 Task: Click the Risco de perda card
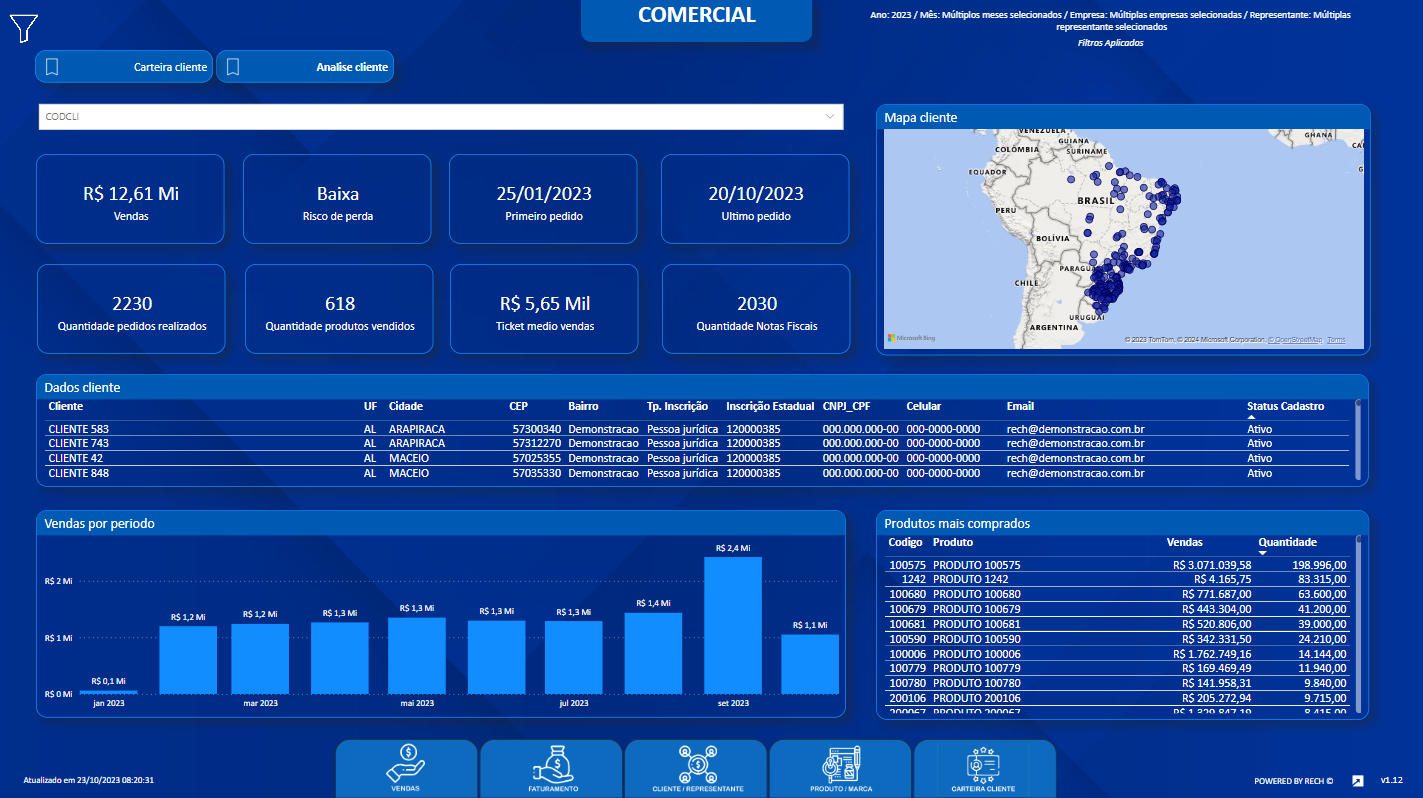pos(337,199)
